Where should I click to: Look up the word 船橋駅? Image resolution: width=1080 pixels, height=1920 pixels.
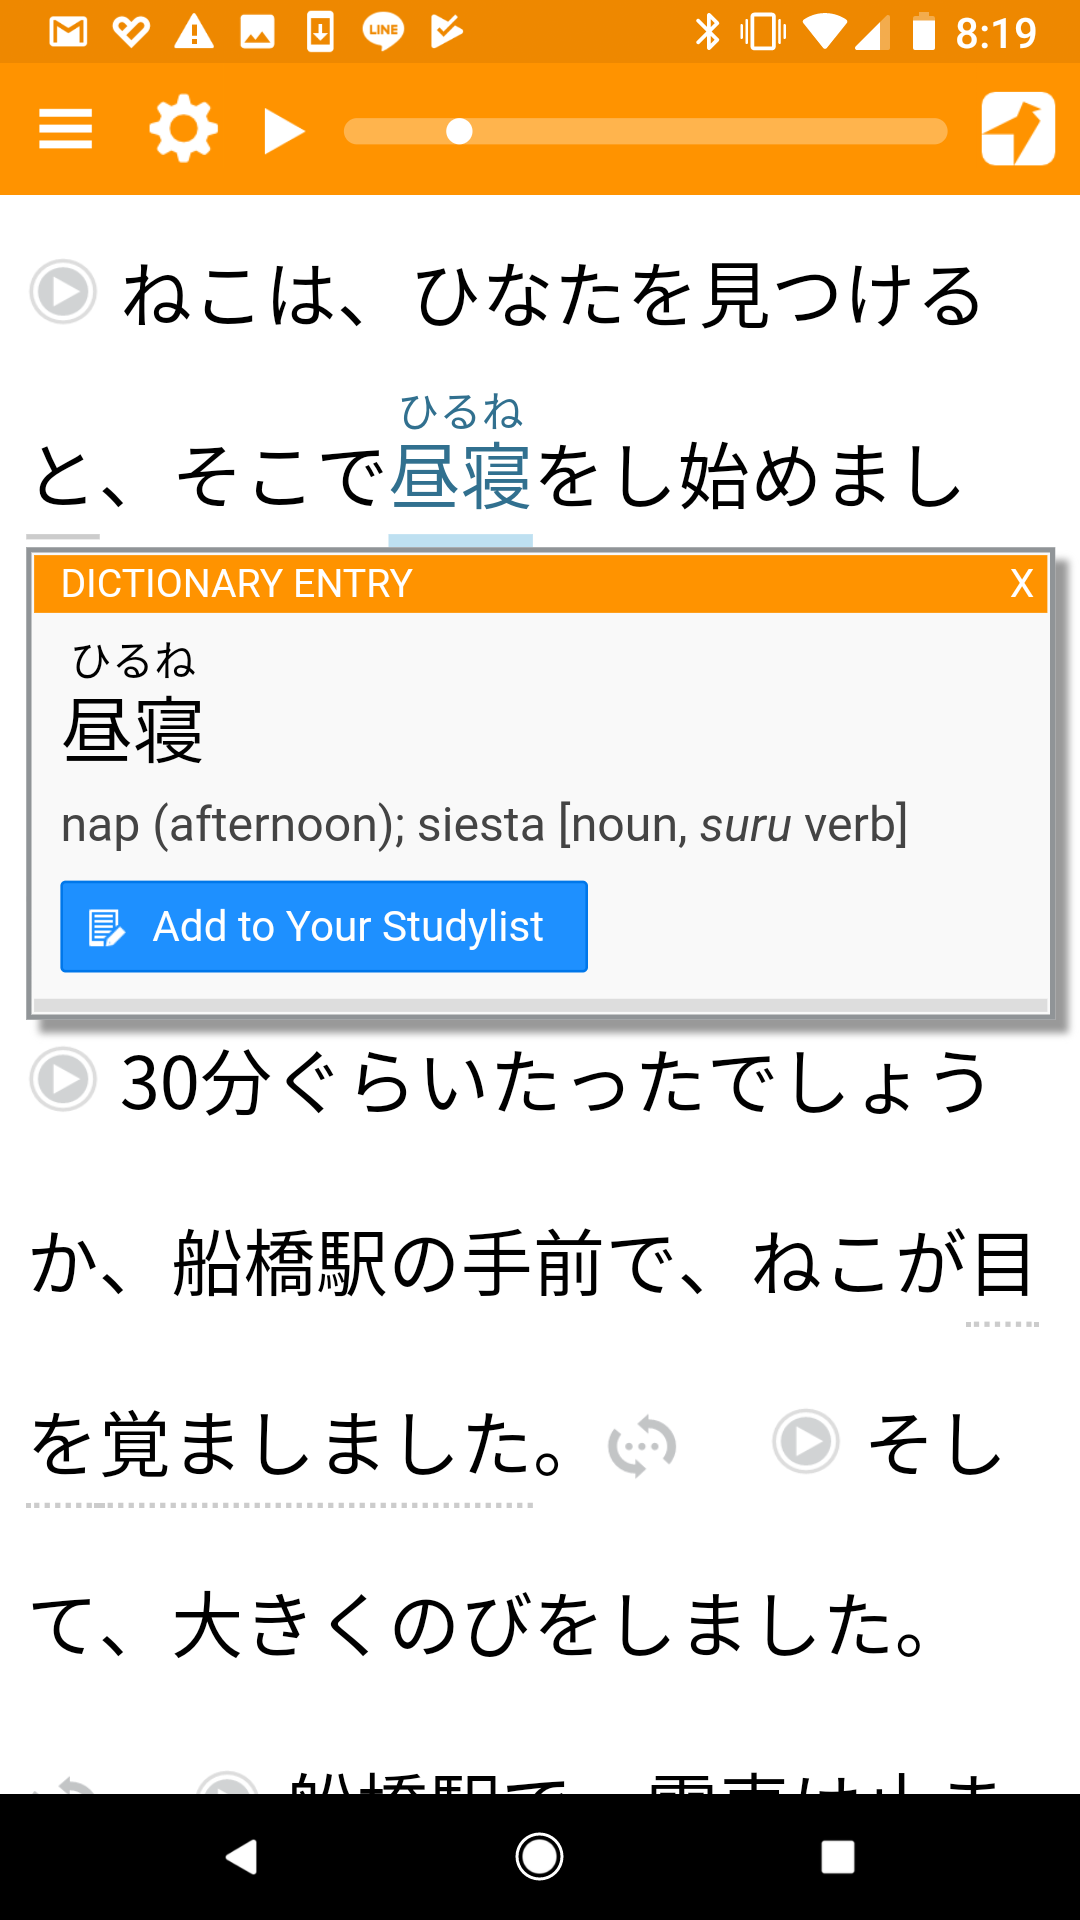pos(280,1264)
